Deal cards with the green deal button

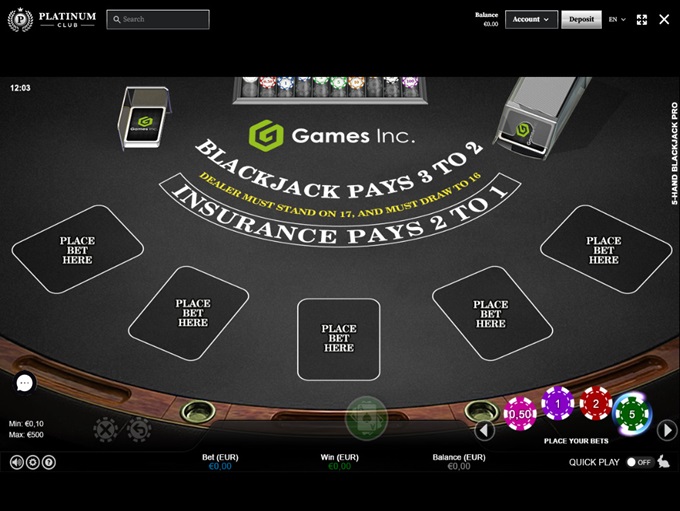(x=366, y=419)
